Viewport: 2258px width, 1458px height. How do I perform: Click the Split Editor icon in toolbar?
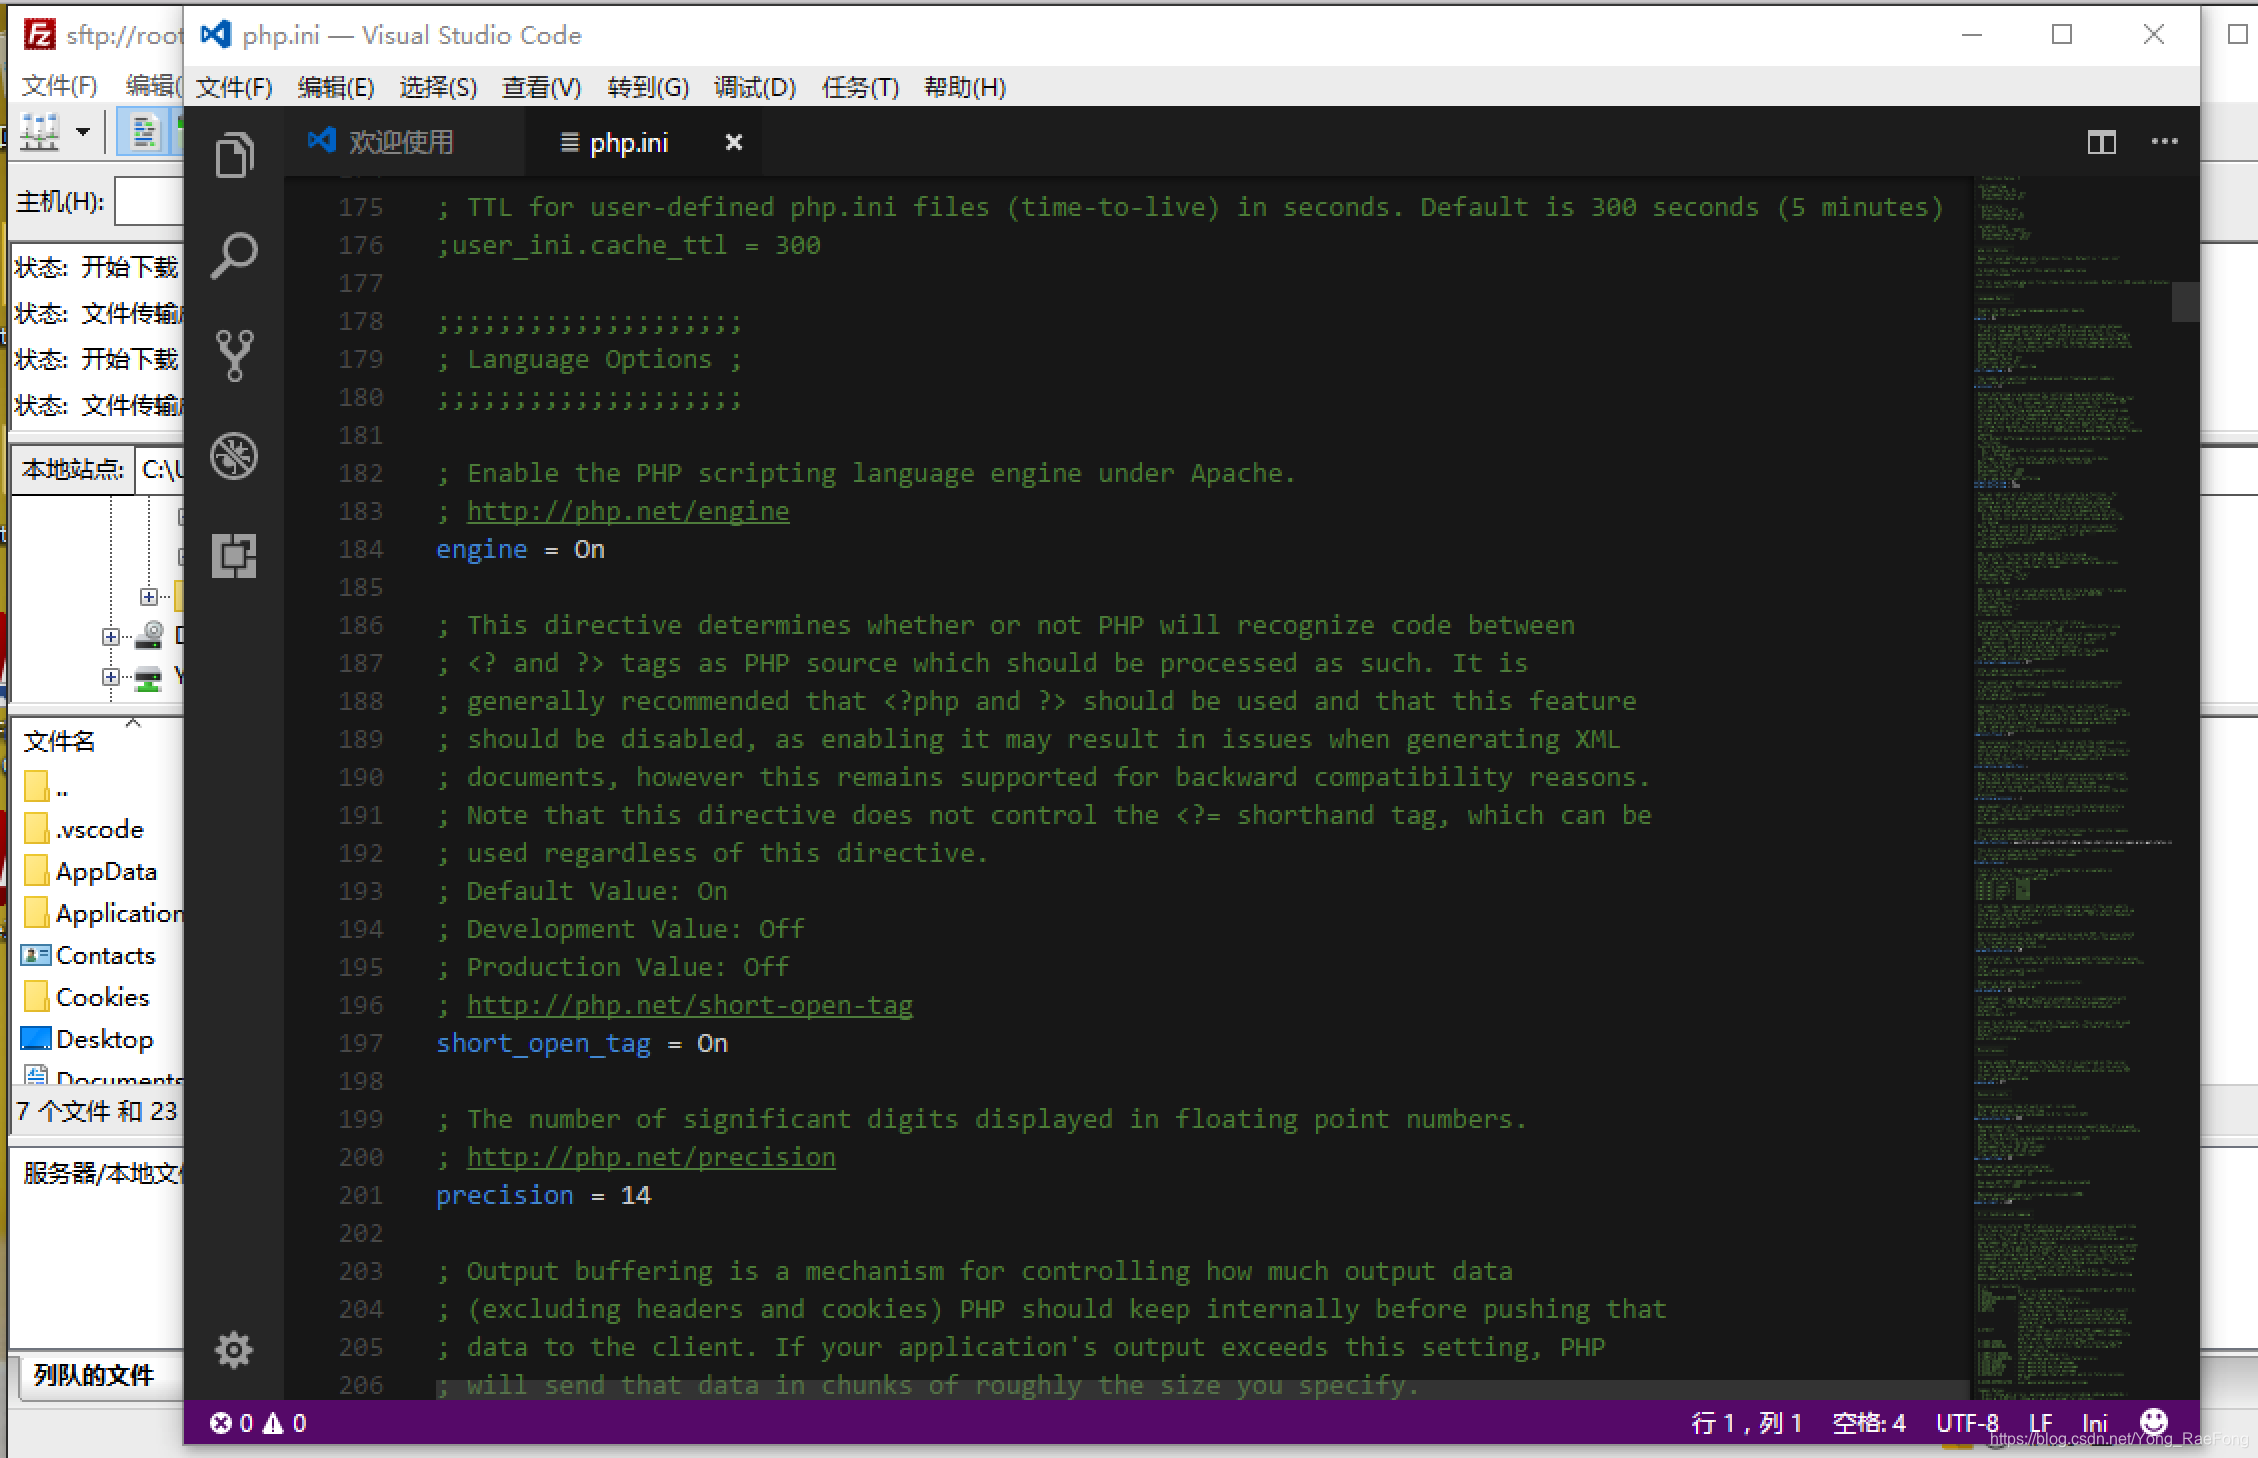coord(2102,142)
